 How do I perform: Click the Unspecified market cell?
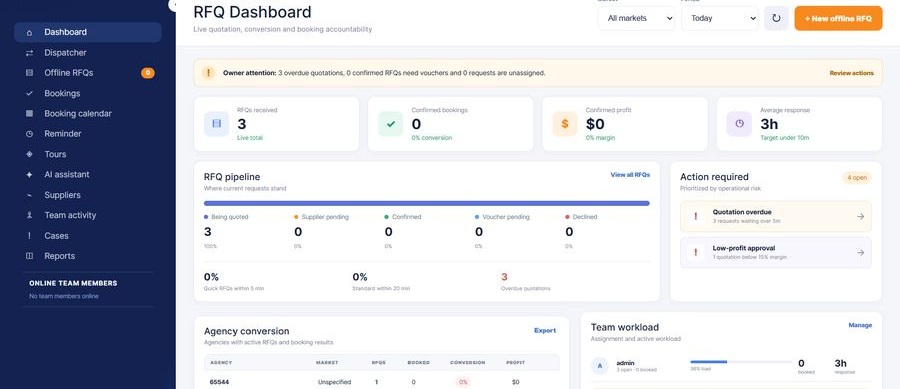(x=334, y=382)
